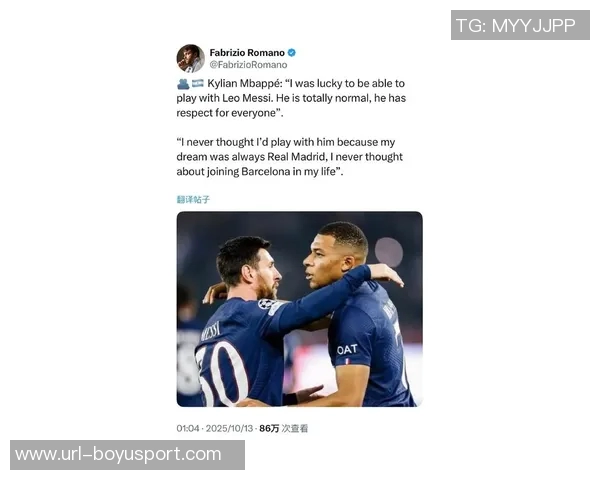The image size is (600, 480).
Task: Click the TG: MYYJJPP watermark banner
Action: tap(520, 25)
